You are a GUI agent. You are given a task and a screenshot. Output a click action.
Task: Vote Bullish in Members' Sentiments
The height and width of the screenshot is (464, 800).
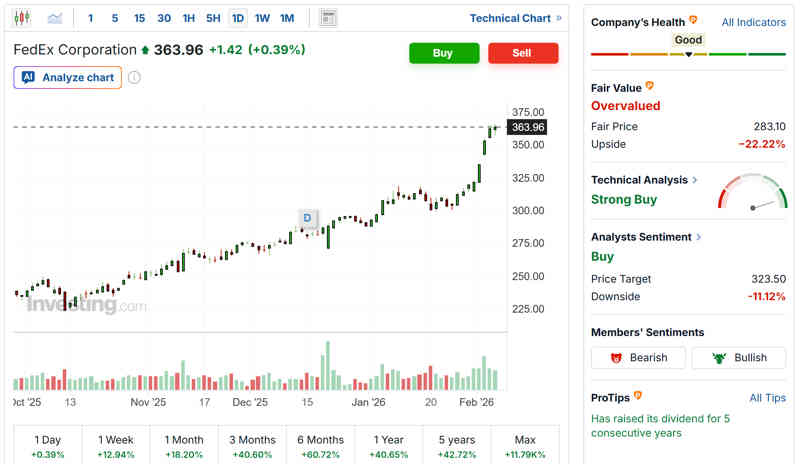[x=738, y=358]
